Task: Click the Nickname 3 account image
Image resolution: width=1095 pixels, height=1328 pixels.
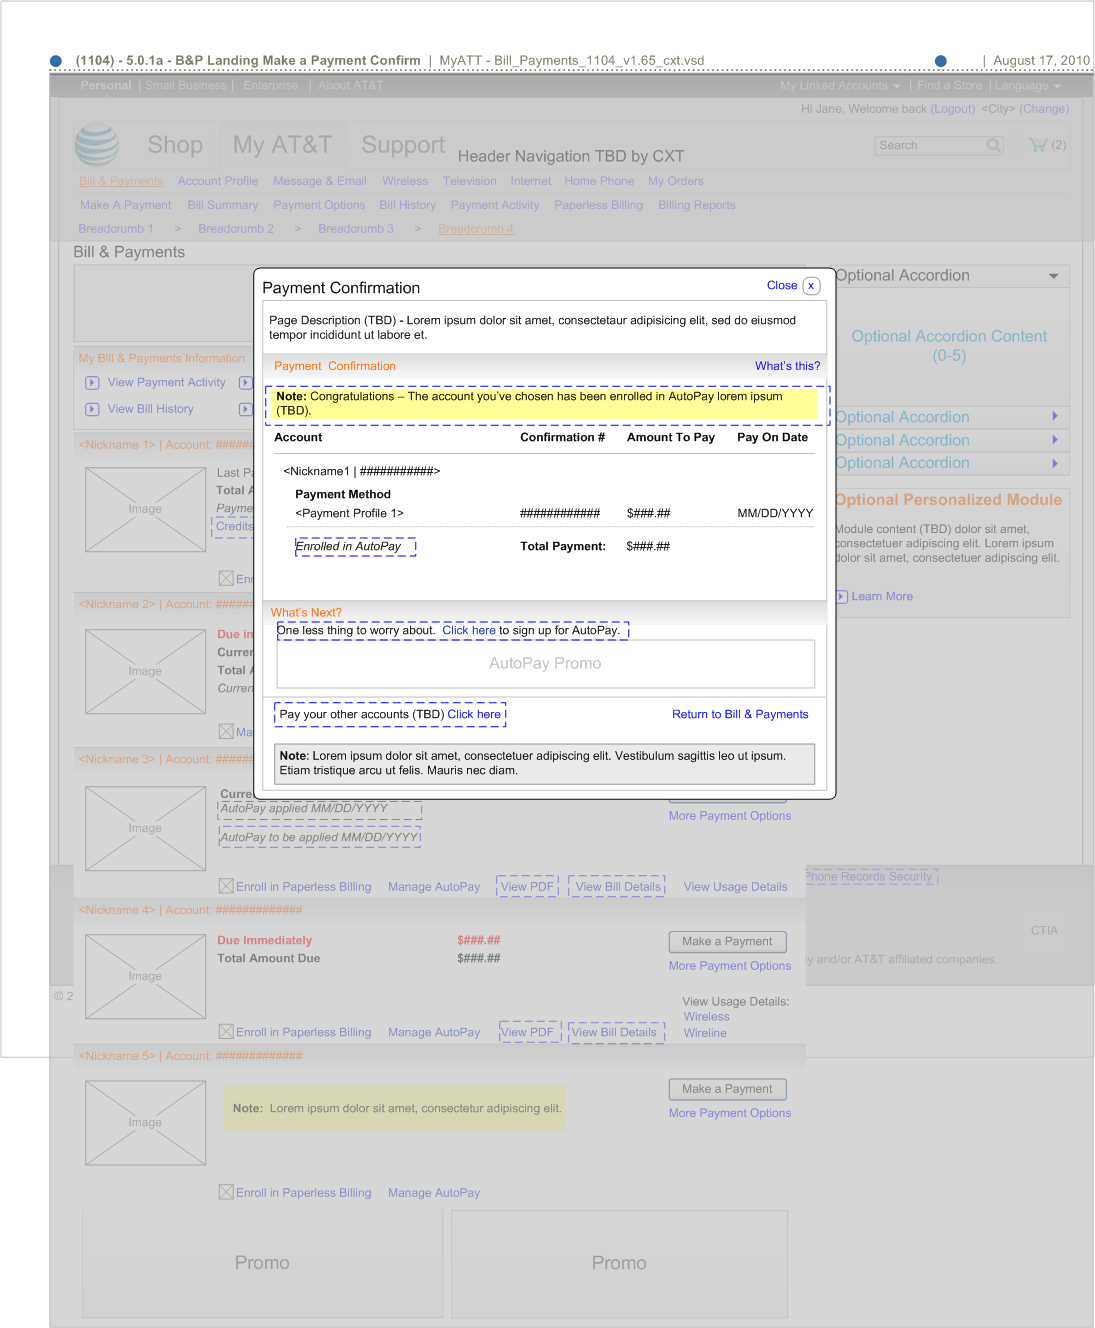Action: [x=146, y=829]
